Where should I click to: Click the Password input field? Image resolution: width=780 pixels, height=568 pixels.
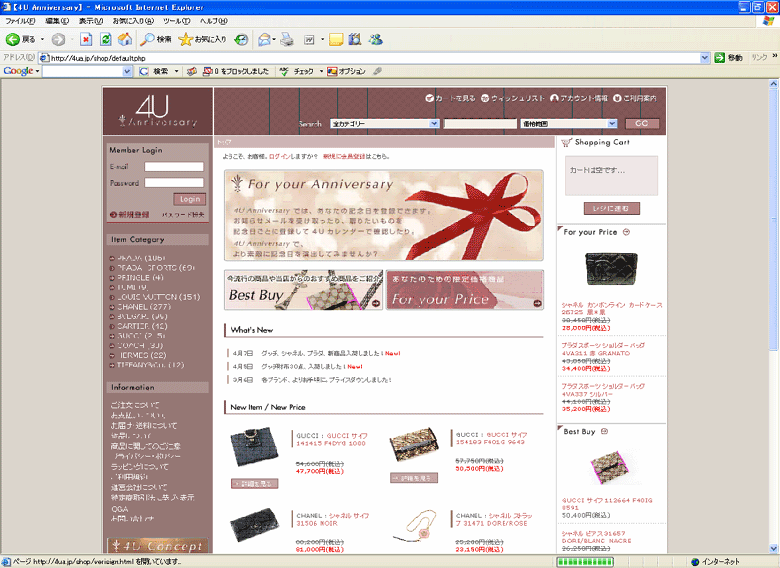point(174,183)
